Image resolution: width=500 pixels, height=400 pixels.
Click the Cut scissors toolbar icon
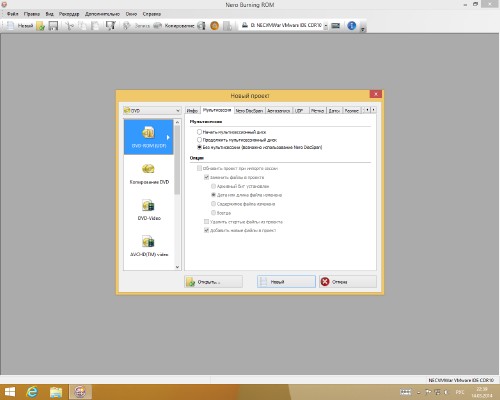click(69, 26)
